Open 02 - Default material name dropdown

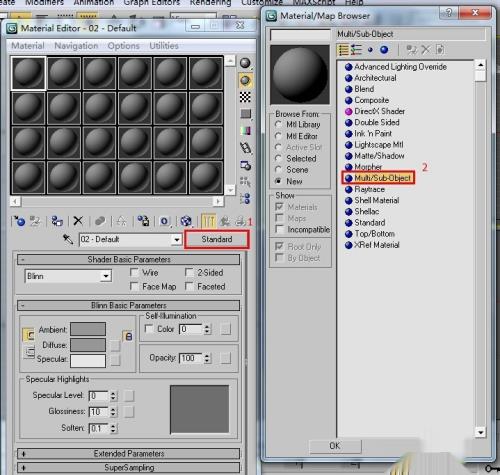tap(177, 239)
